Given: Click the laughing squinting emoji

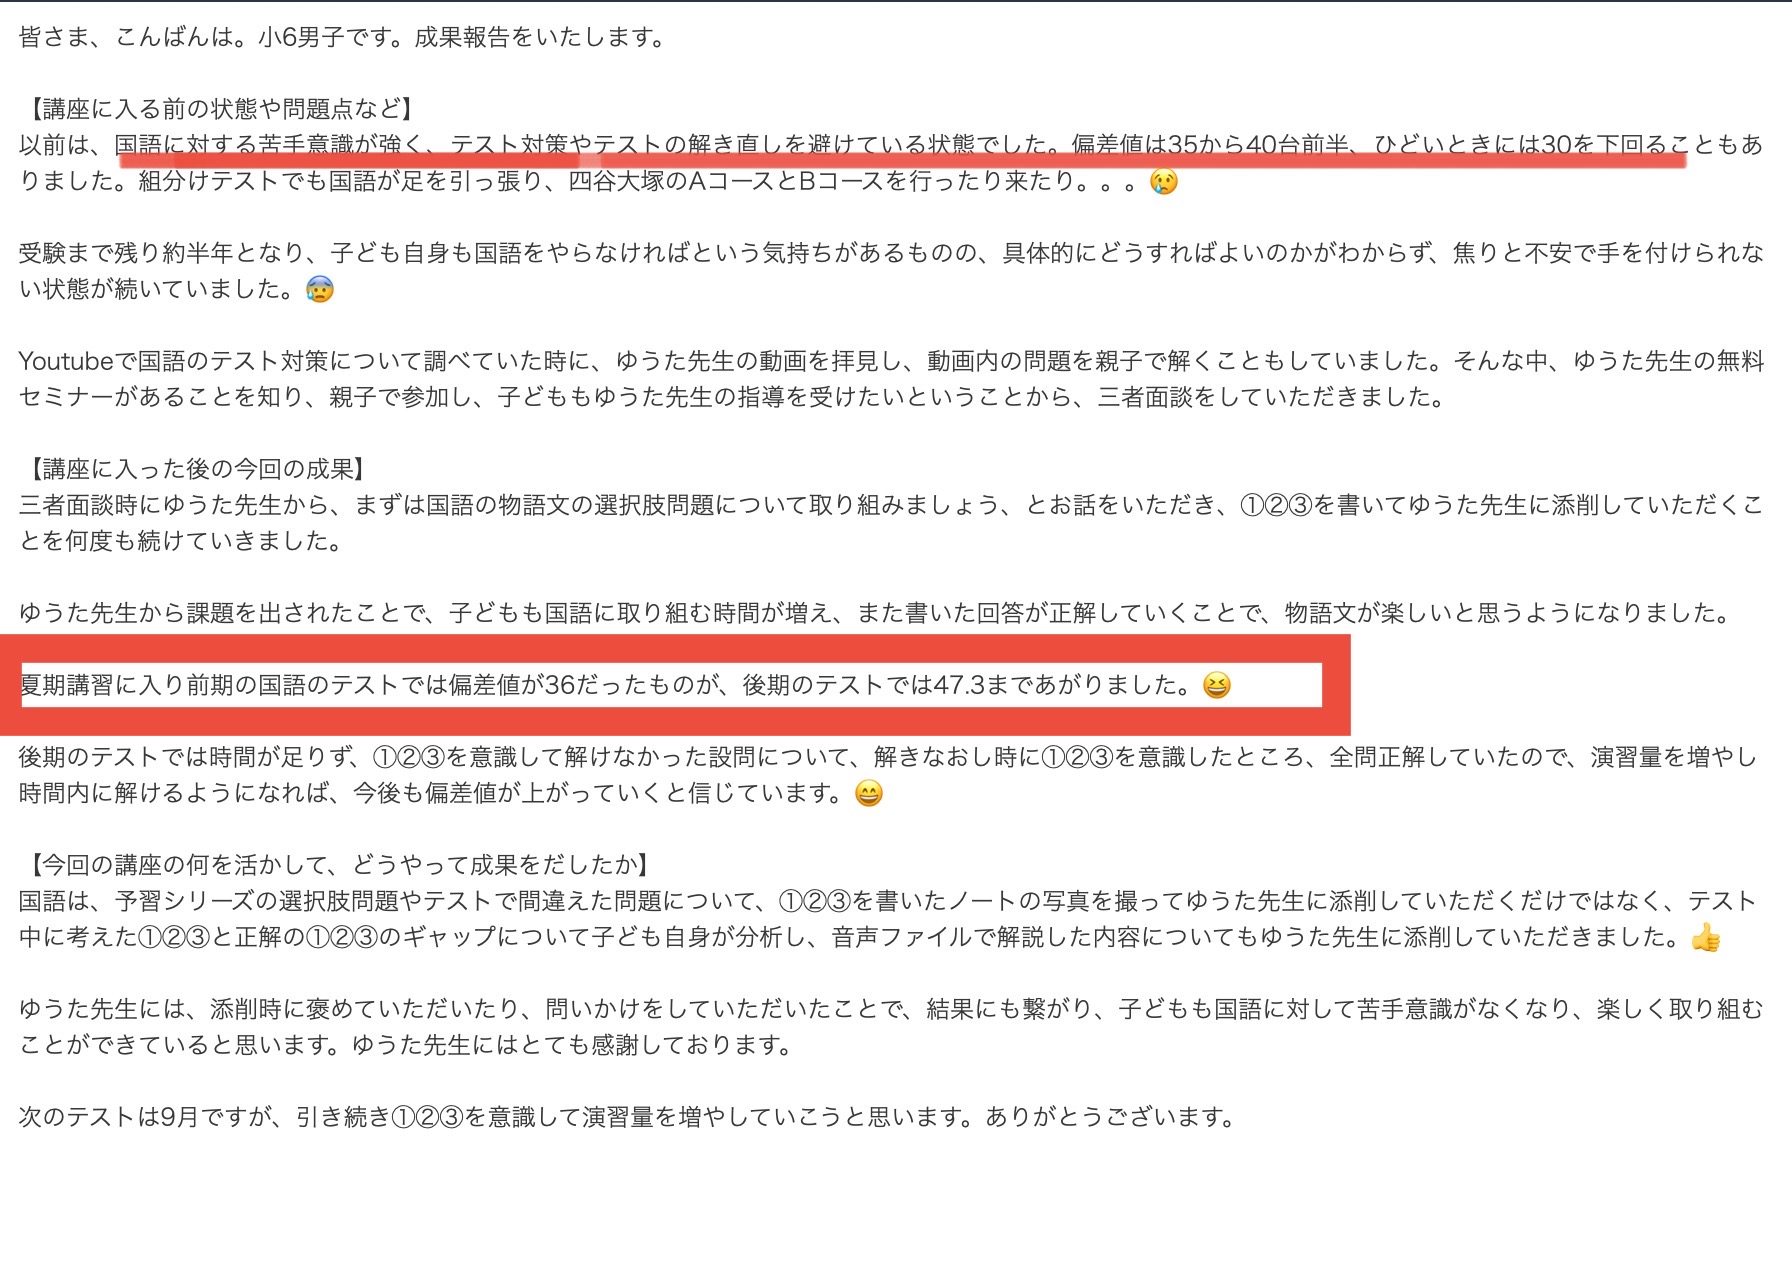Looking at the screenshot, I should [x=1216, y=685].
